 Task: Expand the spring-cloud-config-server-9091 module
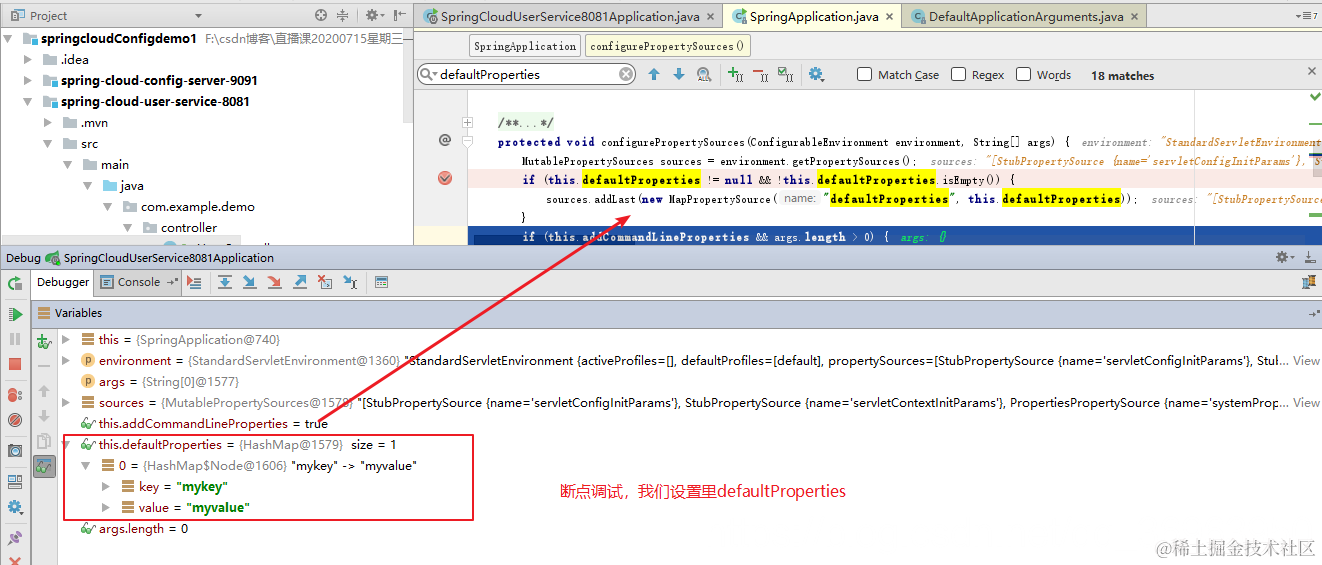coord(28,80)
